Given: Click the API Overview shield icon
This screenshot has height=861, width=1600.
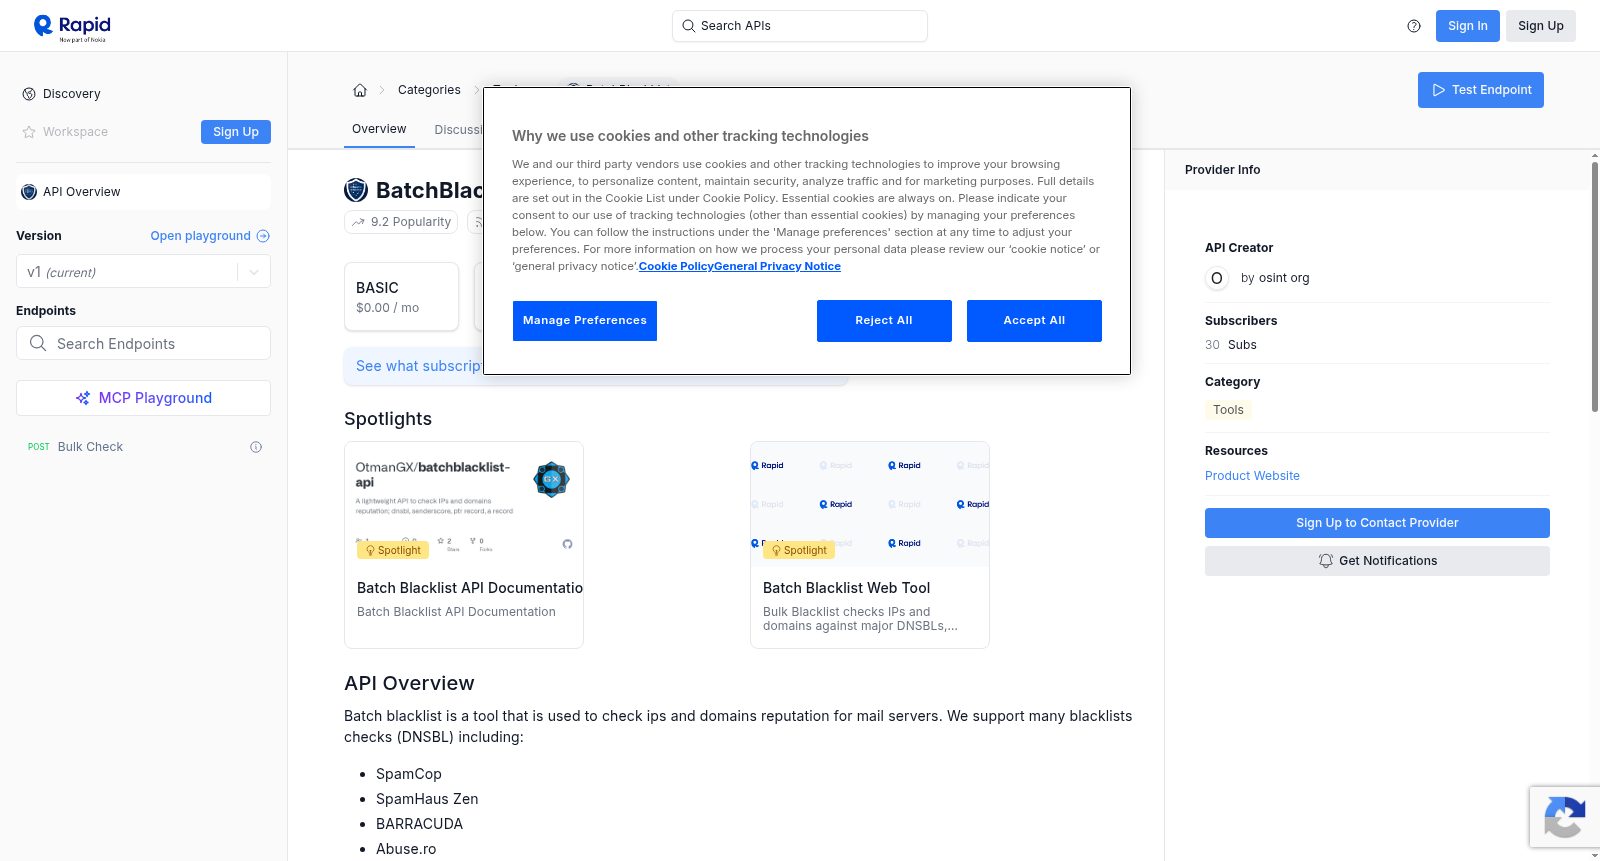Looking at the screenshot, I should click(x=29, y=192).
